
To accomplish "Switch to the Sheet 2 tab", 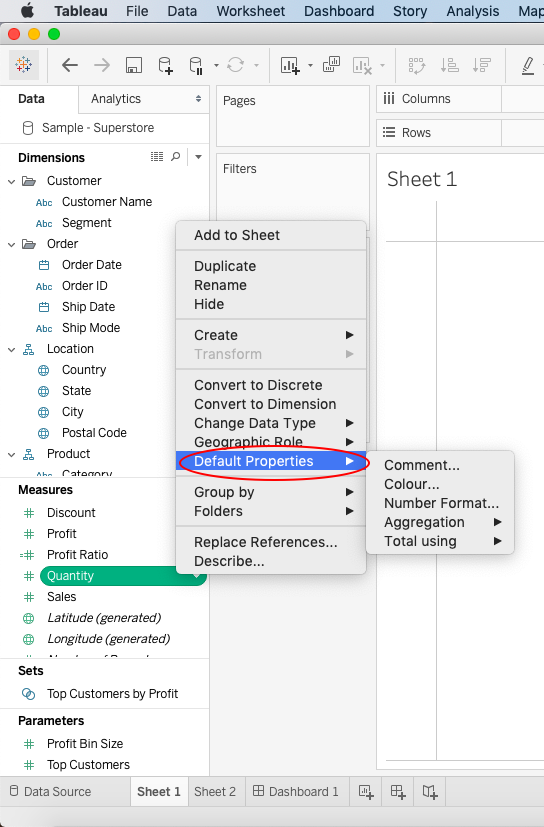I will point(215,792).
